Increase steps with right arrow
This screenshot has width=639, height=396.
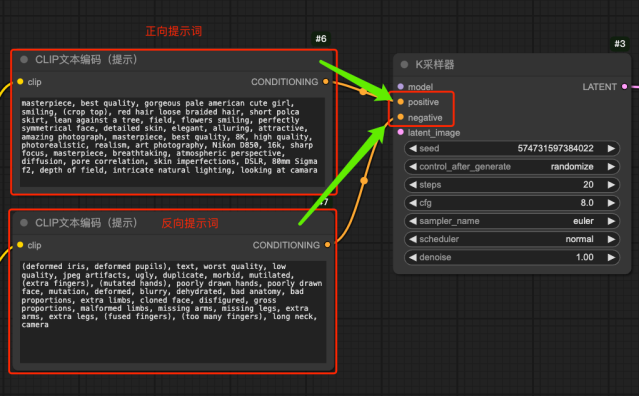(x=611, y=185)
